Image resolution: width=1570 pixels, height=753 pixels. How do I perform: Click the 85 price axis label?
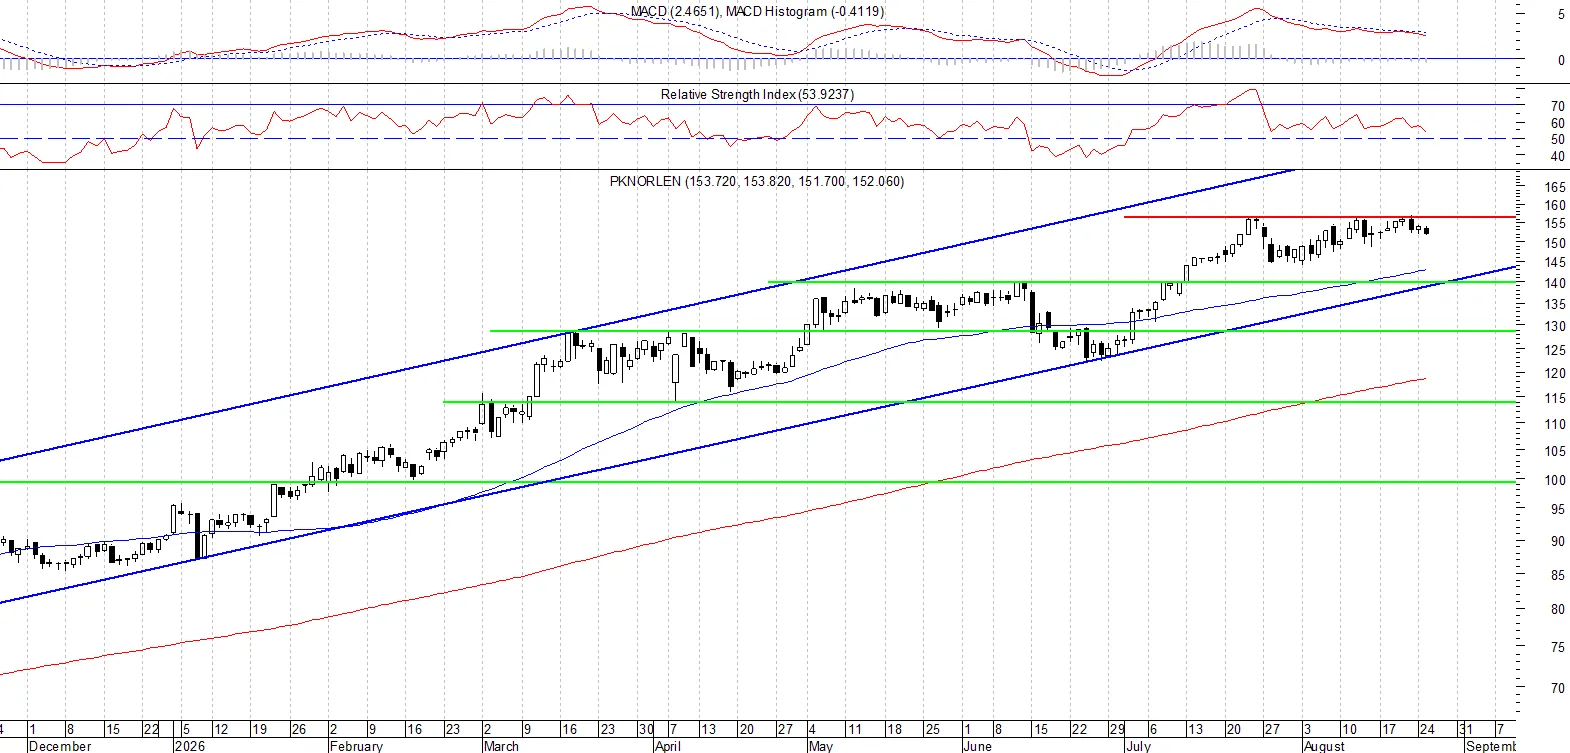(x=1558, y=575)
